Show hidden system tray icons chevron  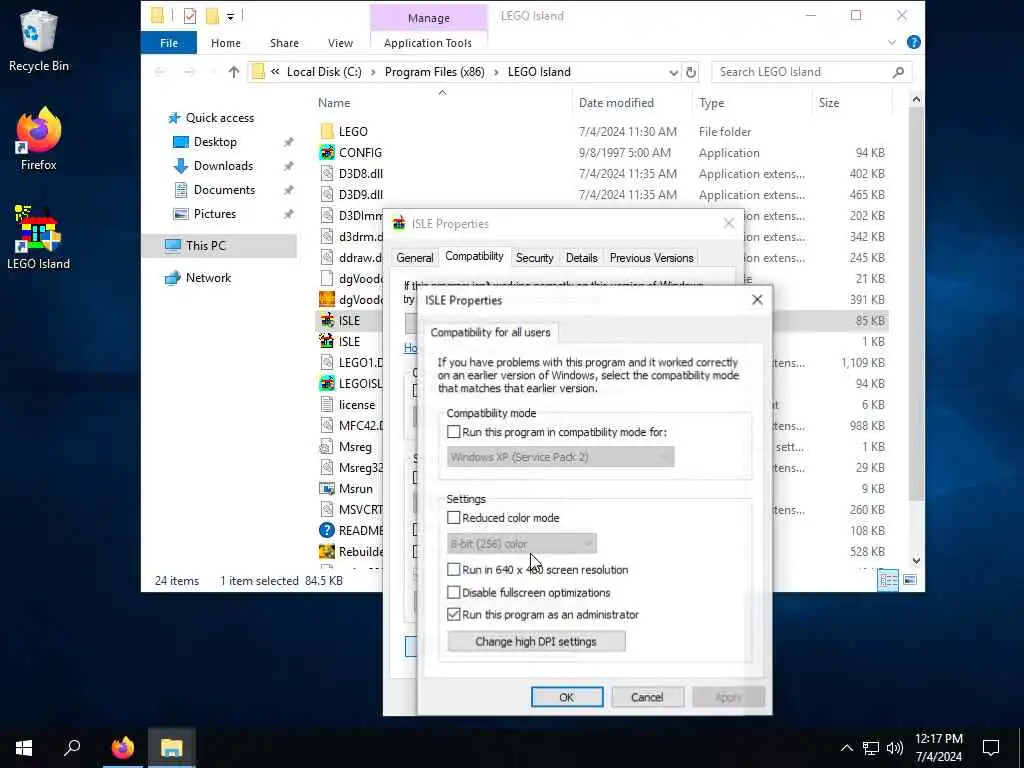coord(846,748)
